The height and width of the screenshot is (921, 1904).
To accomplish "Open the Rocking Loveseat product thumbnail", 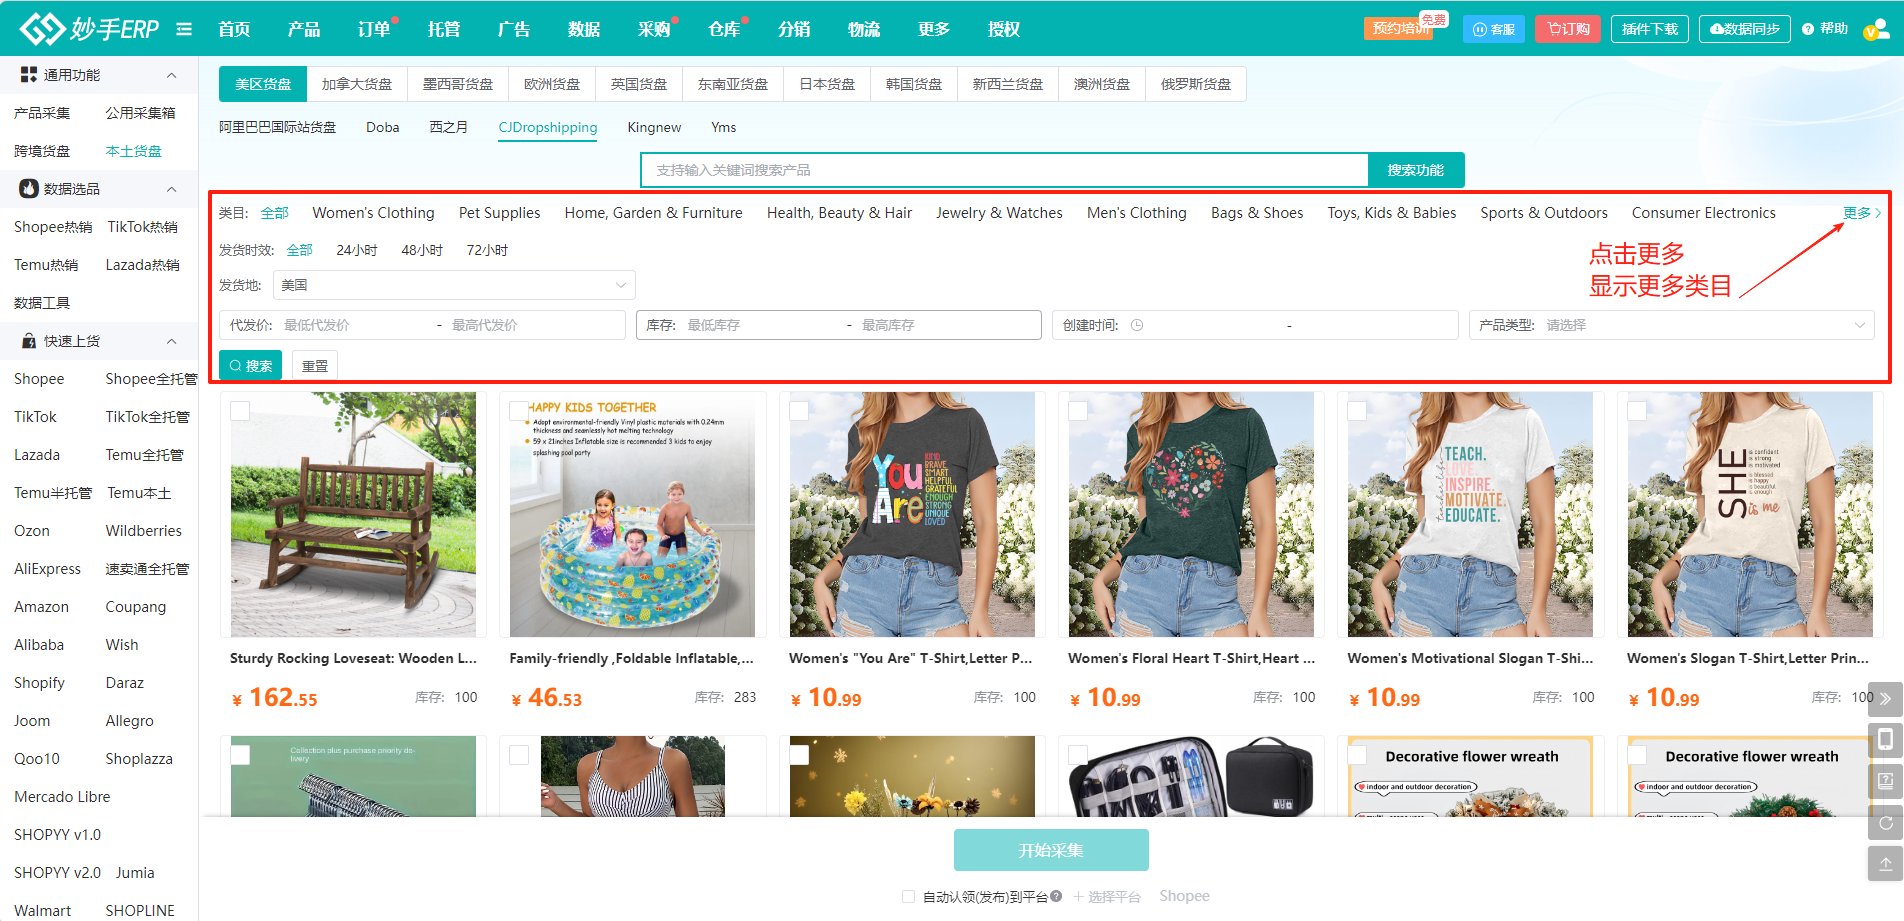I will tap(353, 514).
